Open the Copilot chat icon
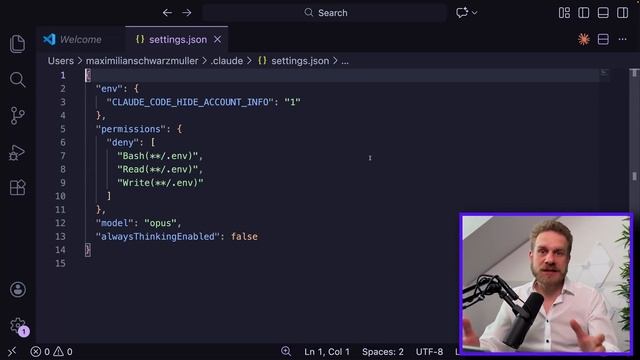 pyautogui.click(x=462, y=13)
